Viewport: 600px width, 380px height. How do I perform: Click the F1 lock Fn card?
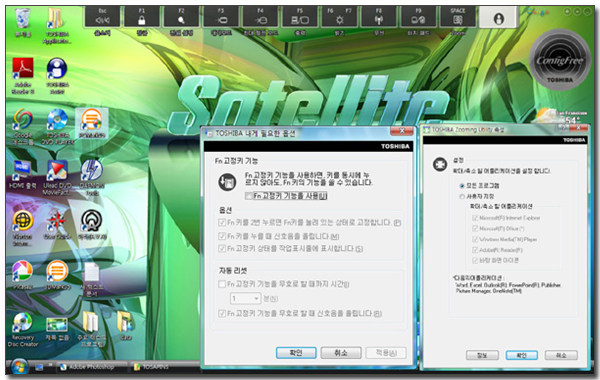(142, 17)
